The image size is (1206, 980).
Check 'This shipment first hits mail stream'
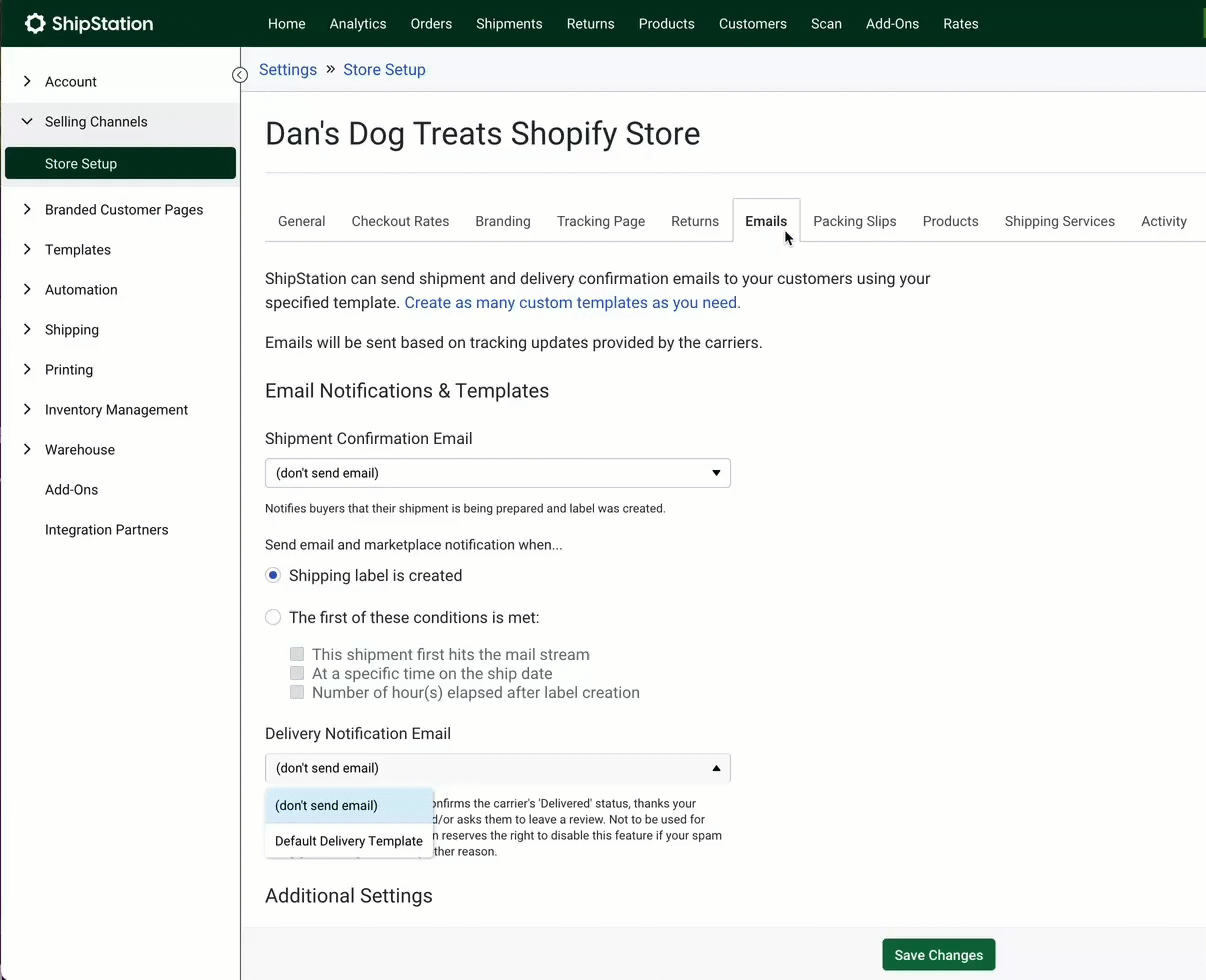click(297, 655)
